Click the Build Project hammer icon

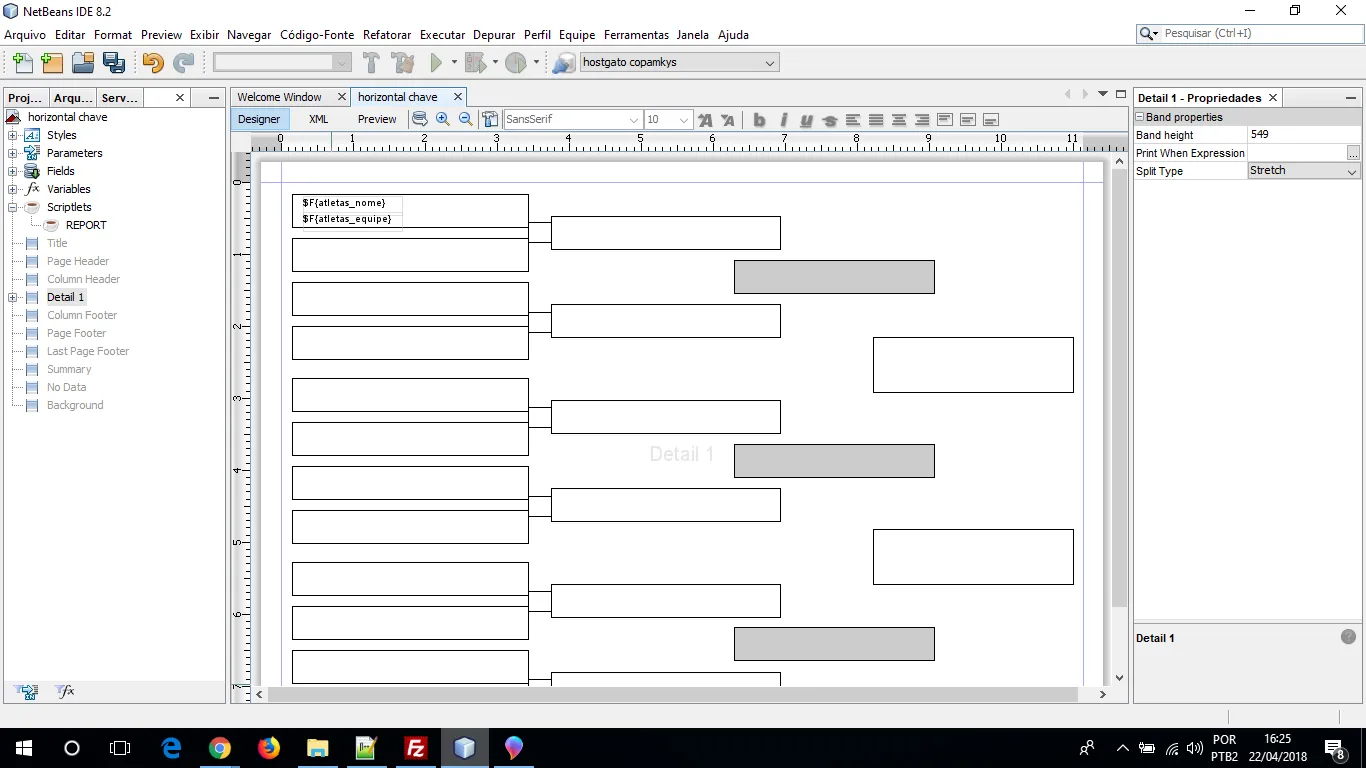coord(371,62)
